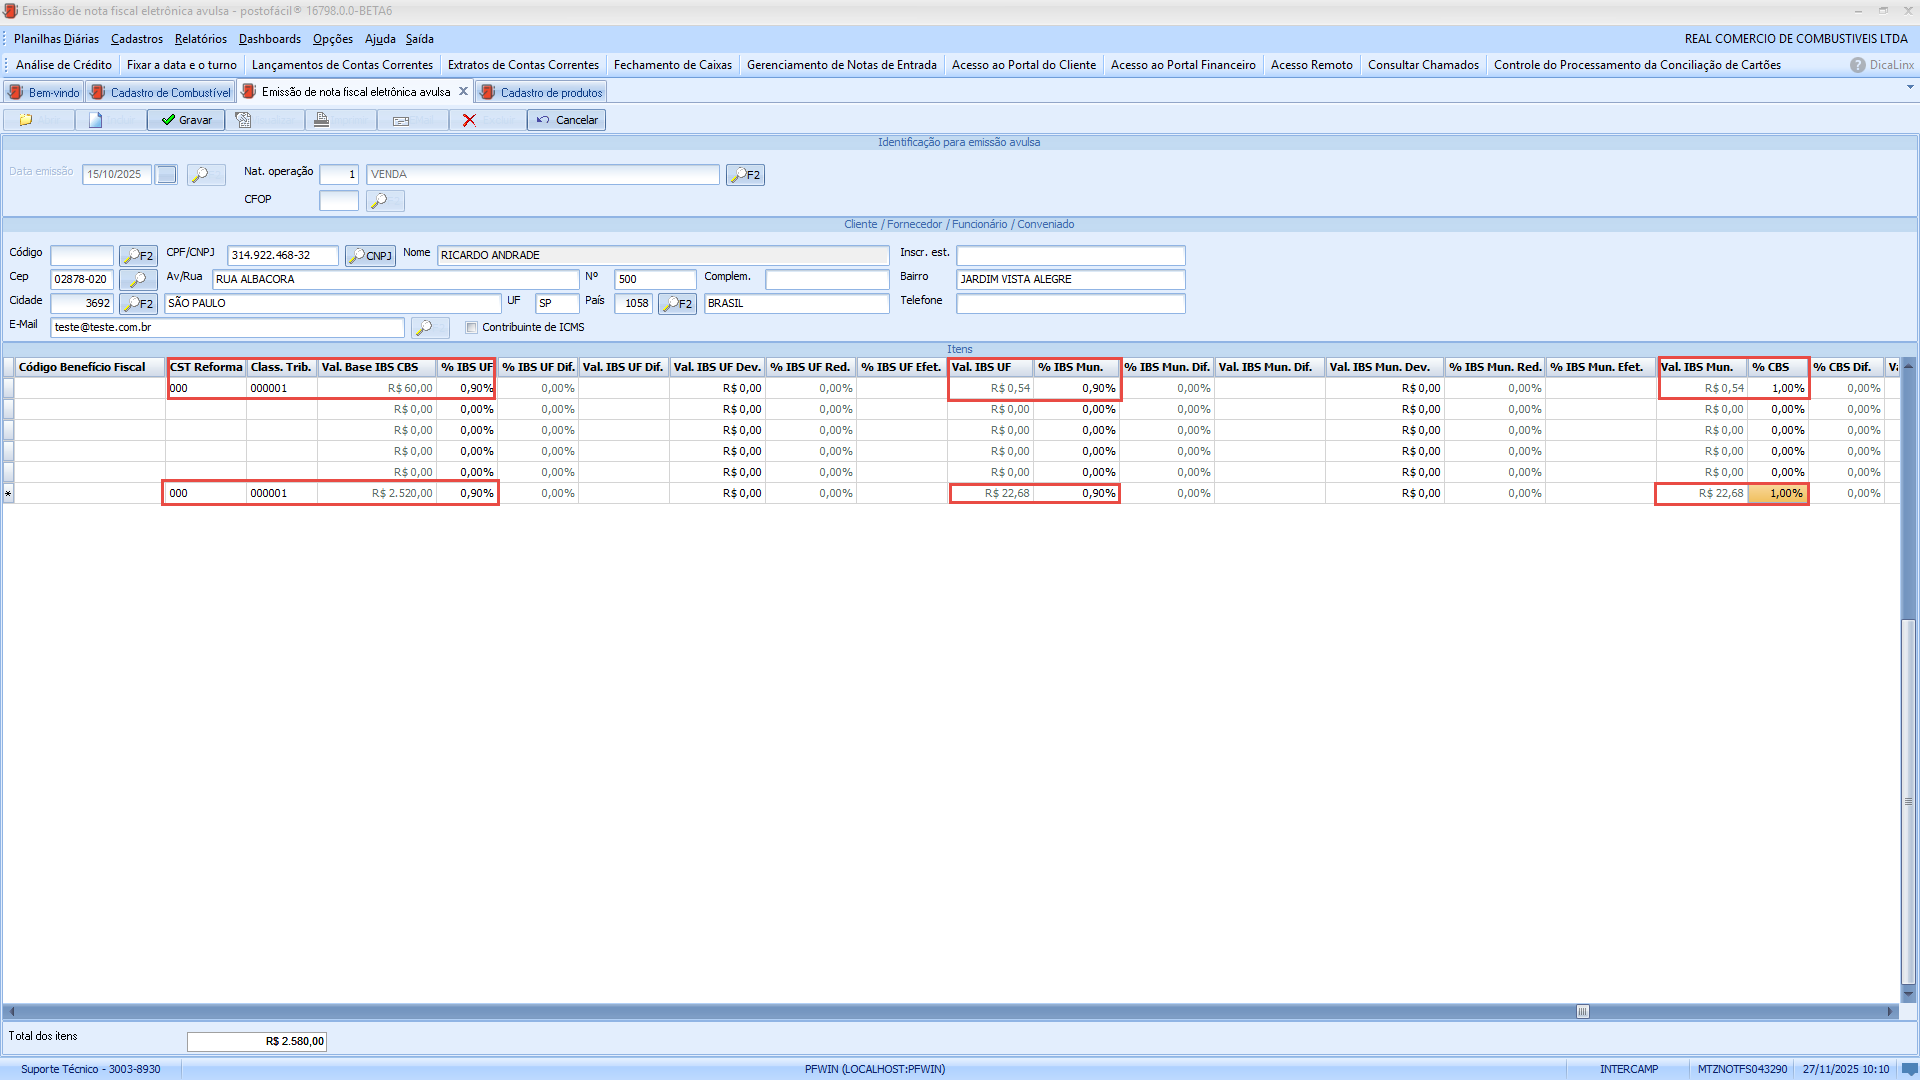Search Nat. operação with F2 magnifier
Viewport: 1920px width, 1080px height.
click(x=745, y=175)
